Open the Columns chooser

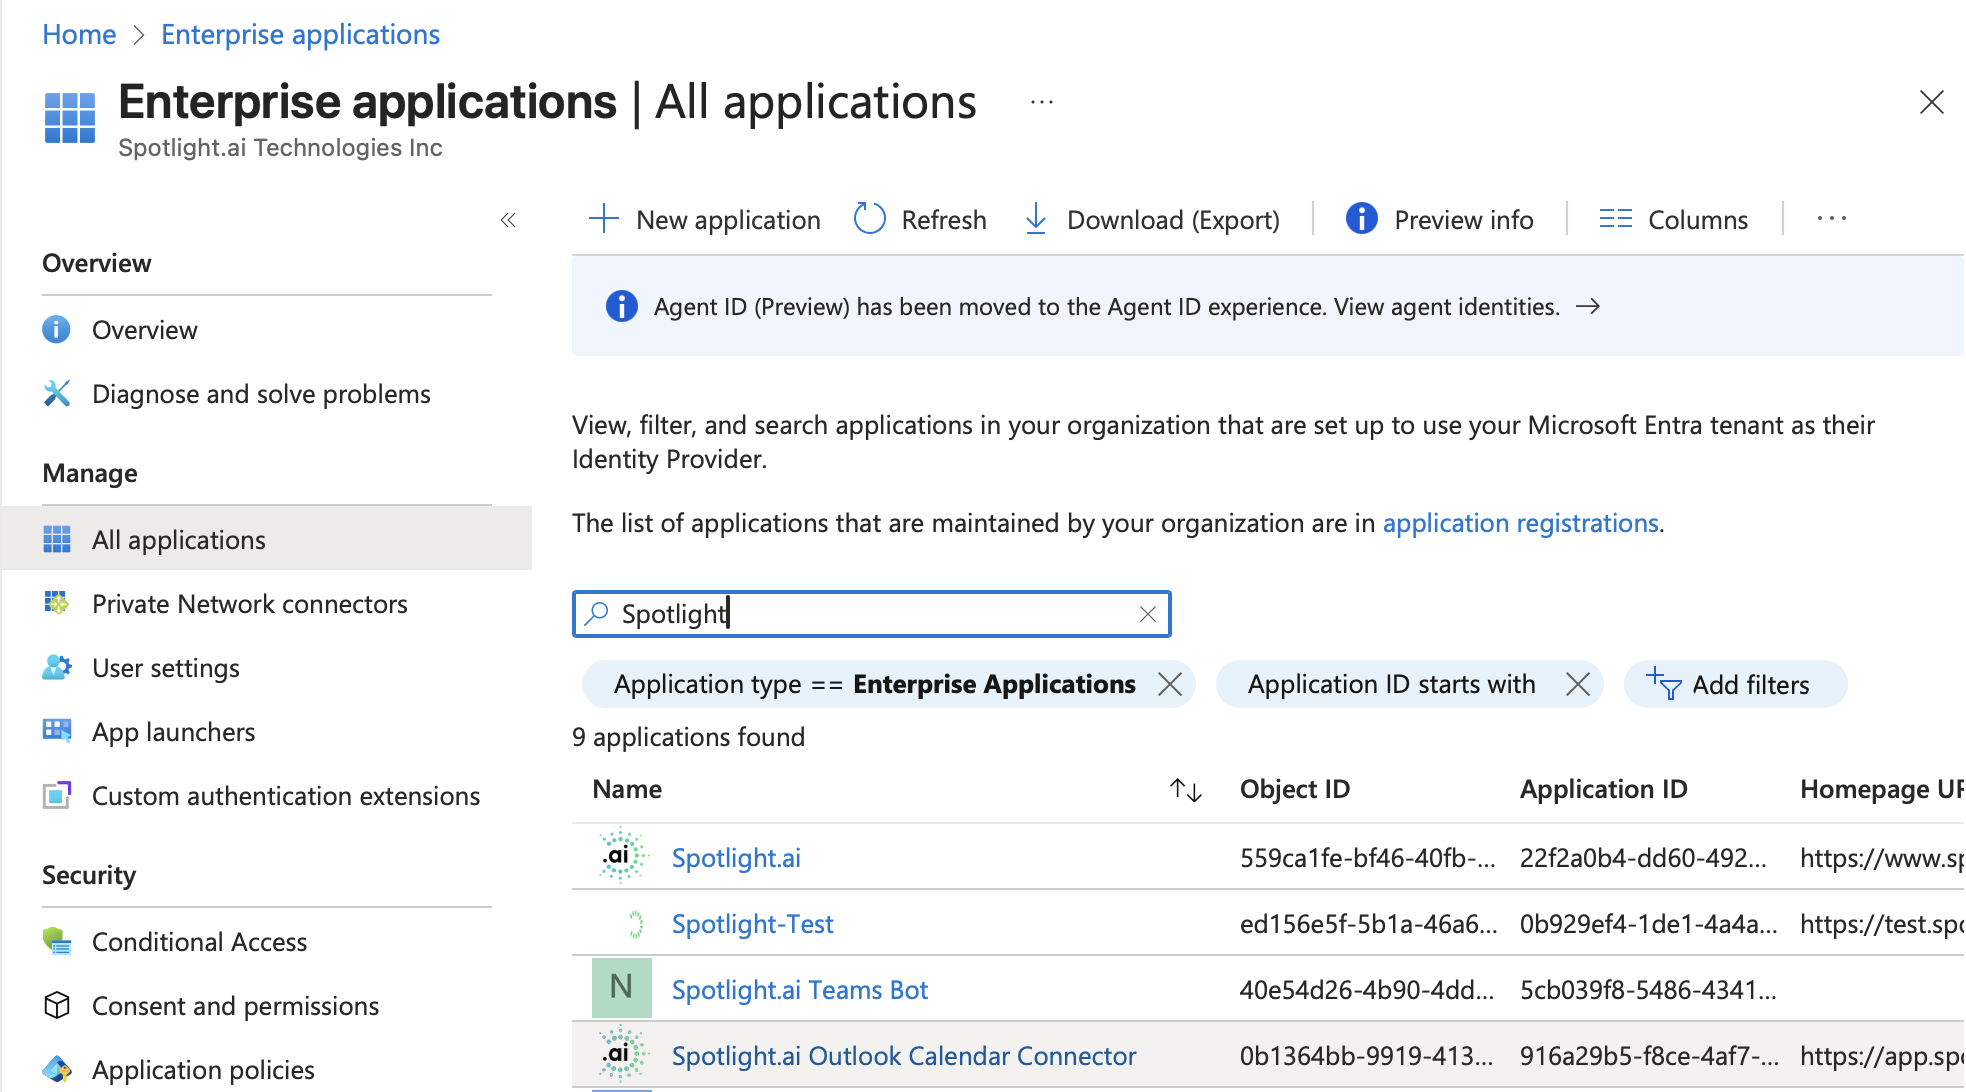(x=1674, y=219)
